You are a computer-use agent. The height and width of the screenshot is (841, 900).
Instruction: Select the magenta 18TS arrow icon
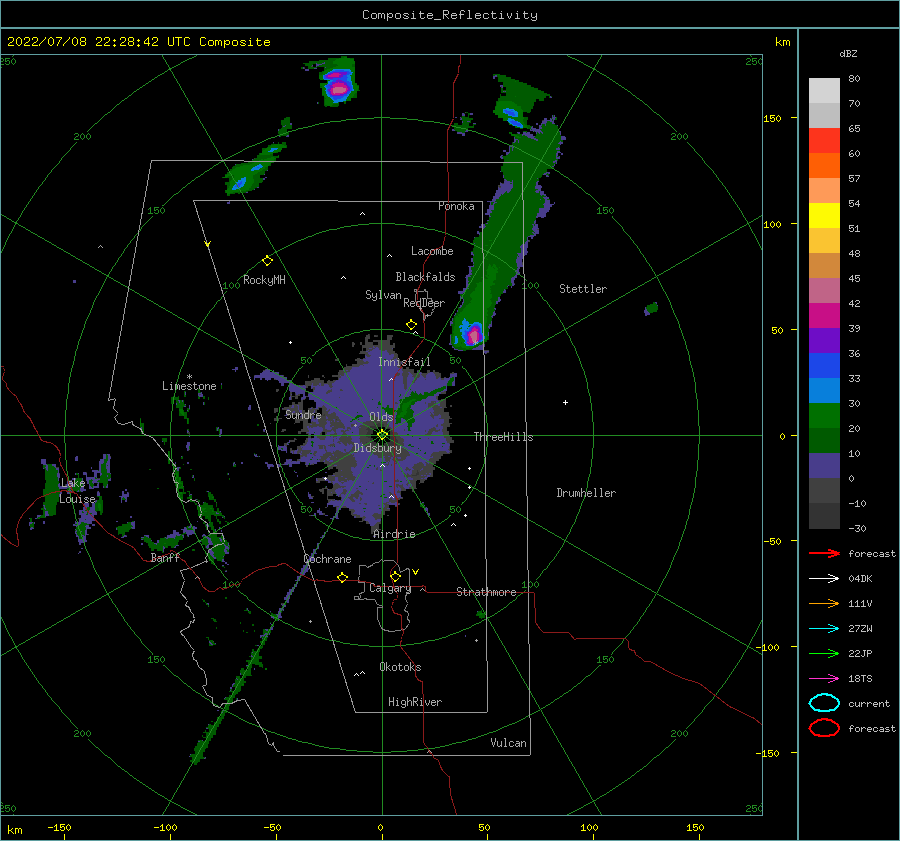824,679
